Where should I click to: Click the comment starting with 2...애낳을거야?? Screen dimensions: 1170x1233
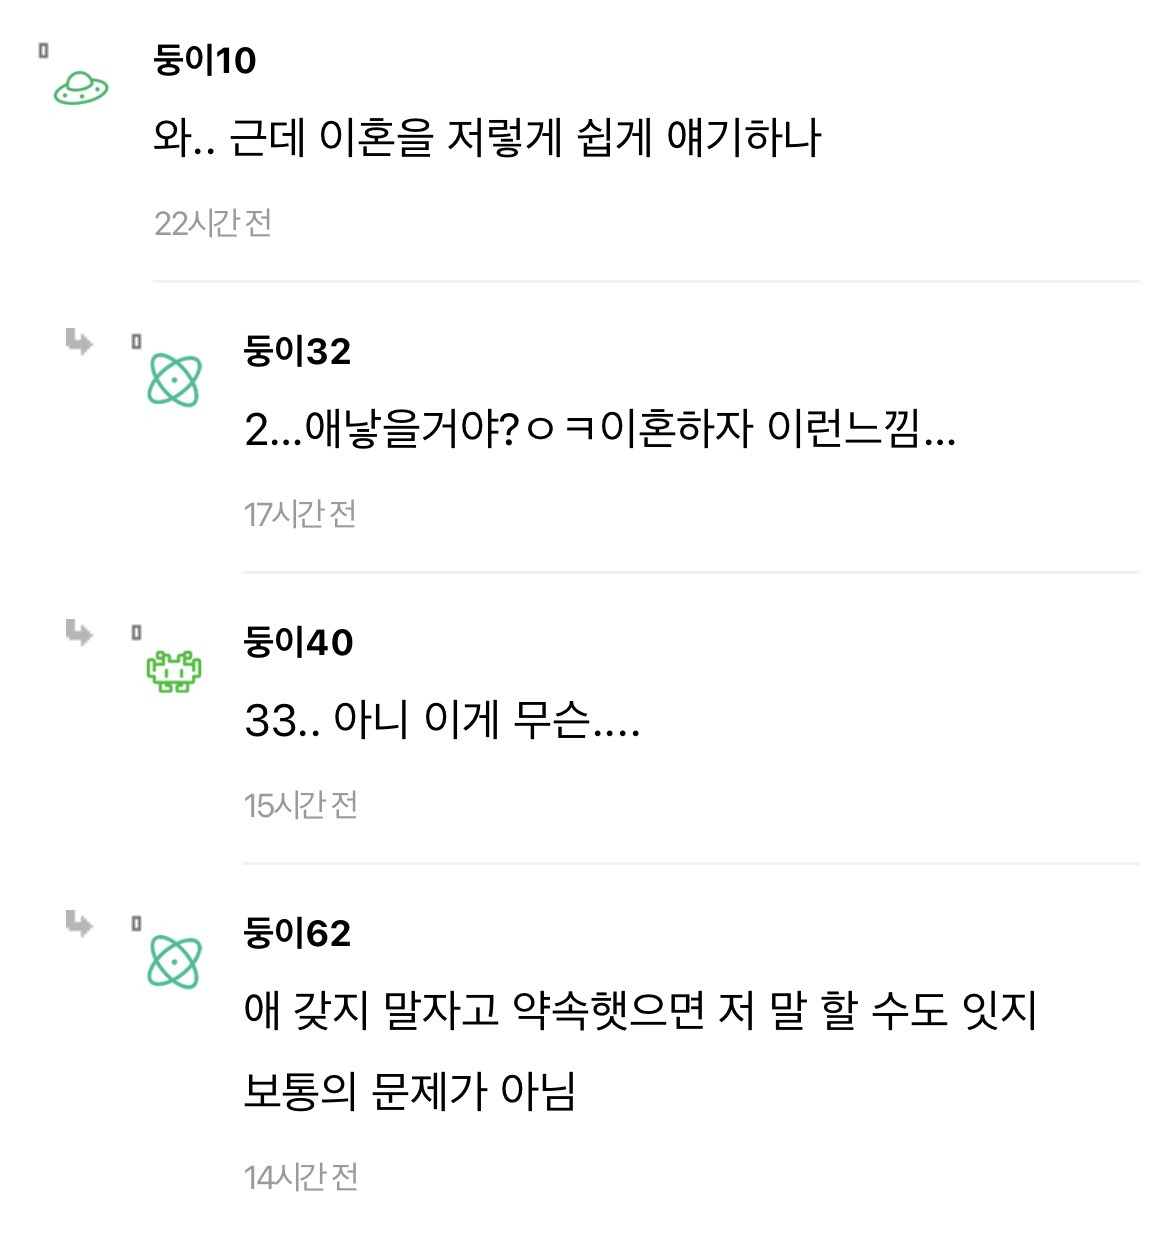(x=600, y=429)
